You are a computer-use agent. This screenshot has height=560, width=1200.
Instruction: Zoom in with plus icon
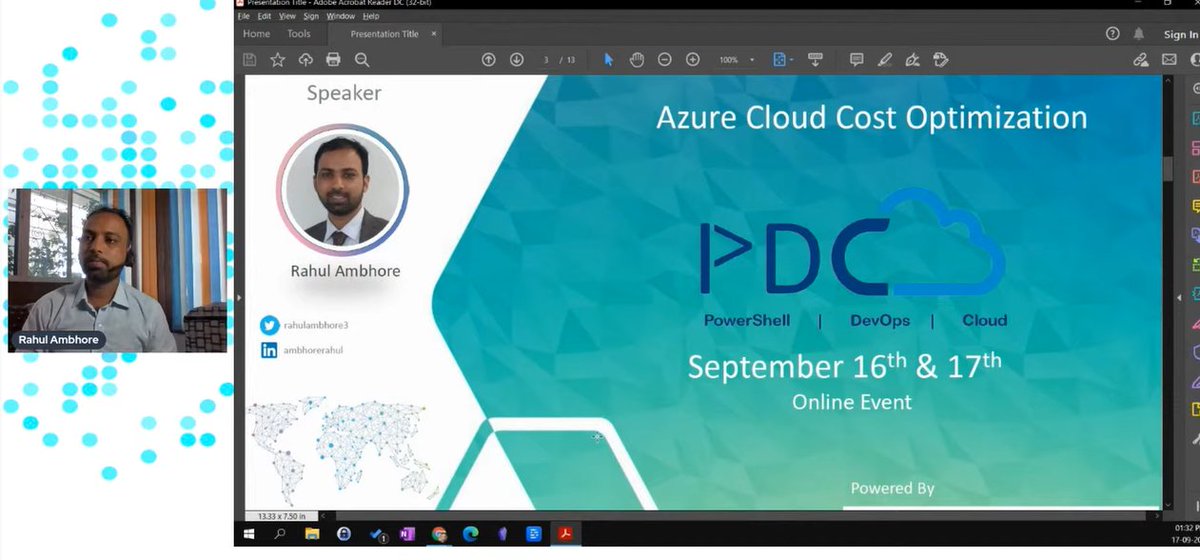[692, 60]
